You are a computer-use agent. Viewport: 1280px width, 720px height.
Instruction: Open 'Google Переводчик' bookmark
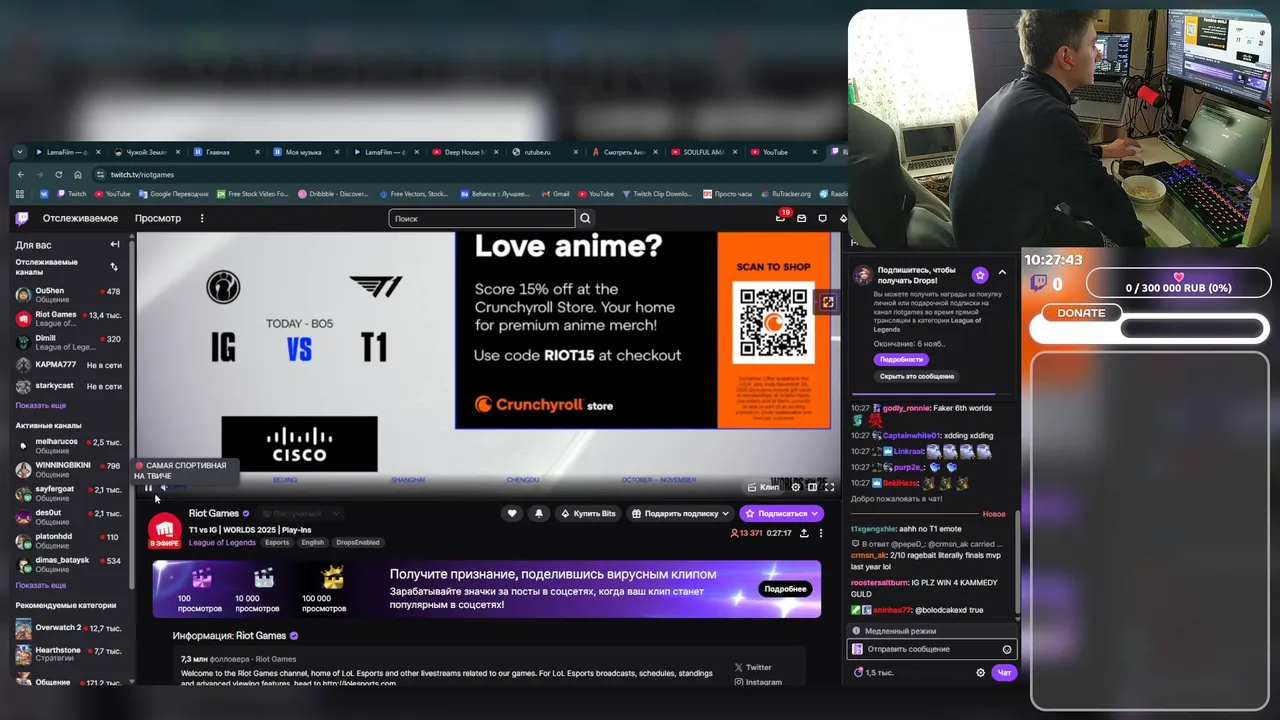(173, 194)
